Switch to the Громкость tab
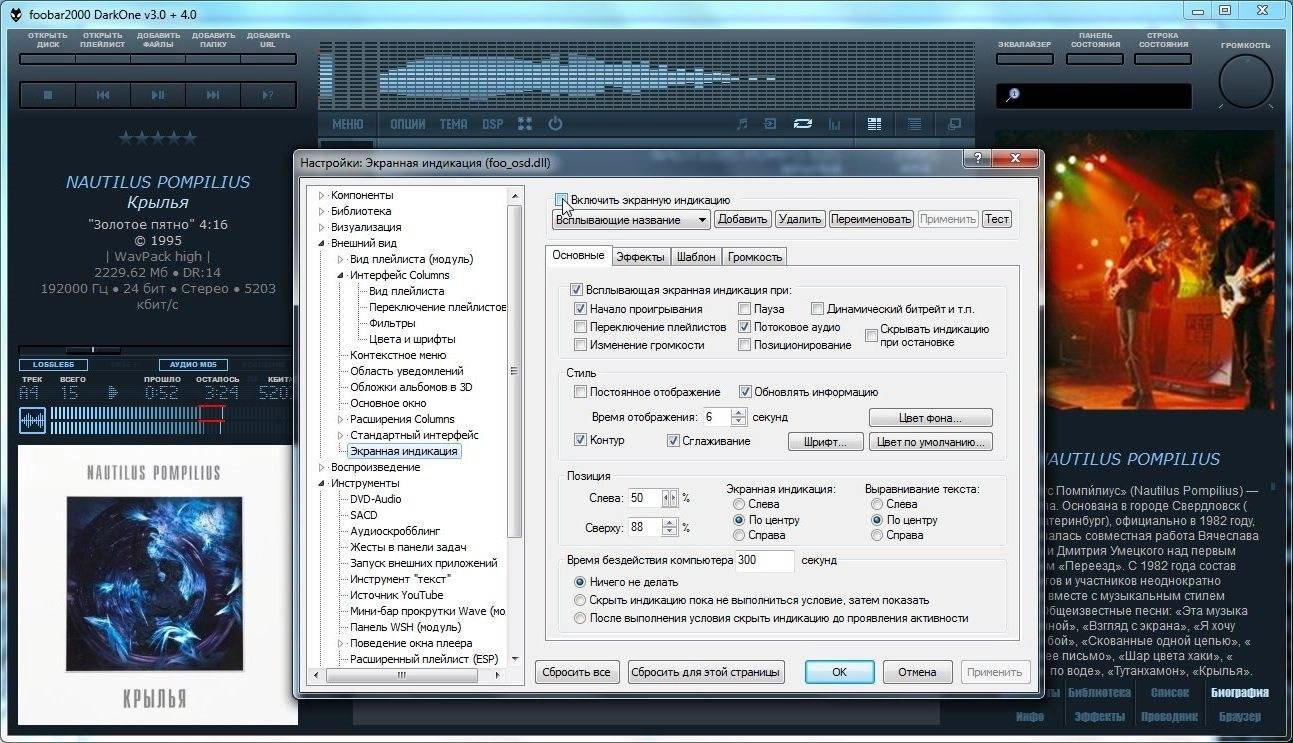Image resolution: width=1293 pixels, height=743 pixels. pos(755,256)
